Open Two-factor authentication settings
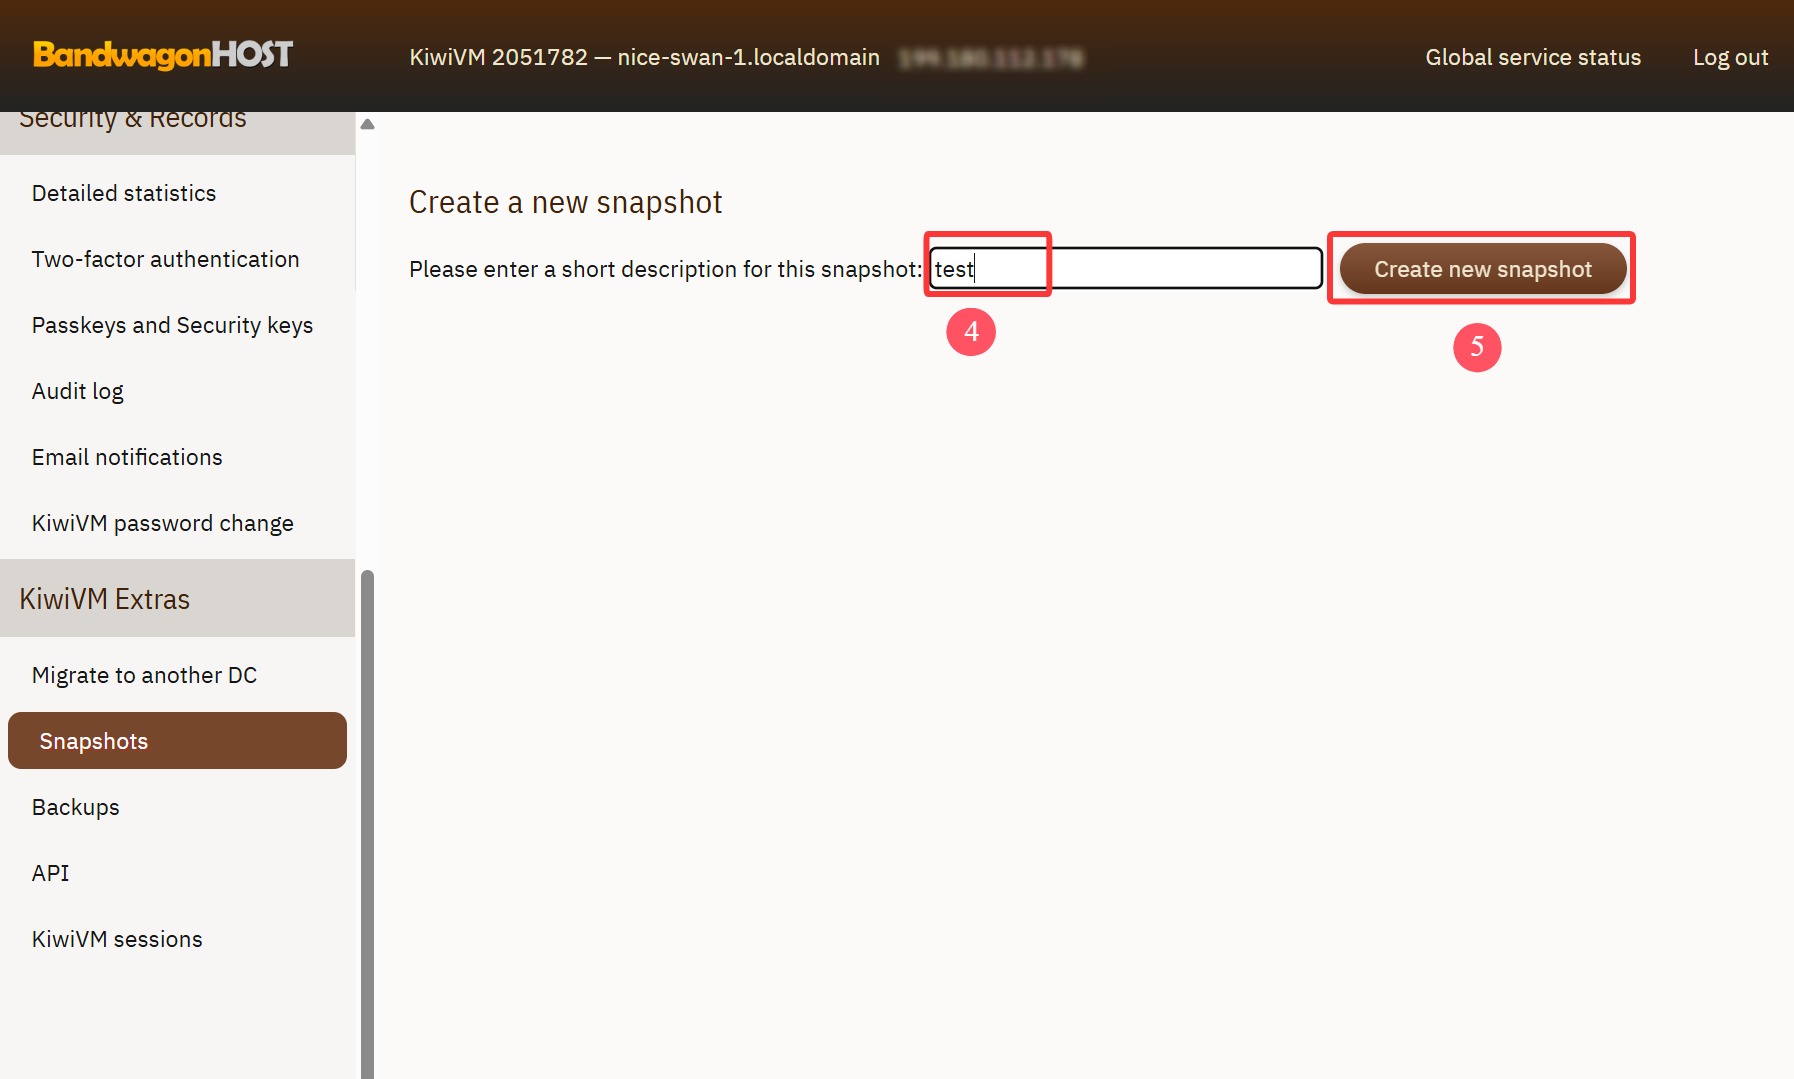 tap(165, 259)
